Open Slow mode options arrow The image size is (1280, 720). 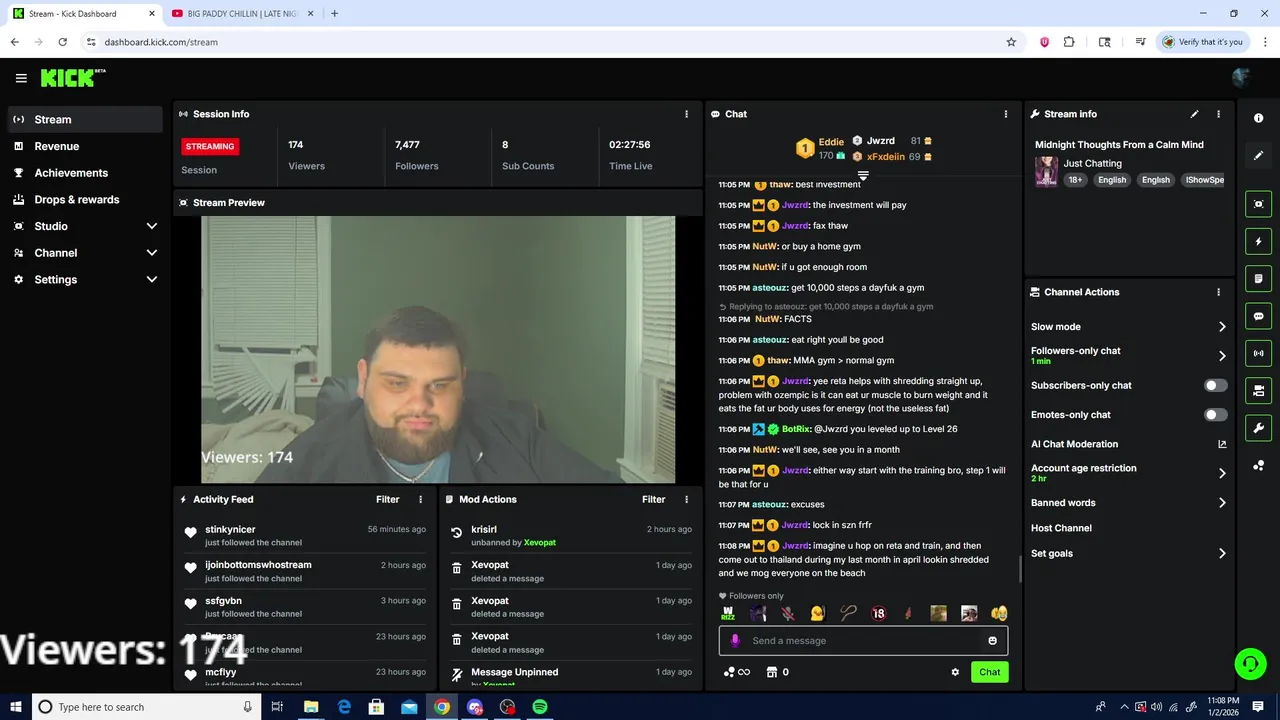point(1222,327)
